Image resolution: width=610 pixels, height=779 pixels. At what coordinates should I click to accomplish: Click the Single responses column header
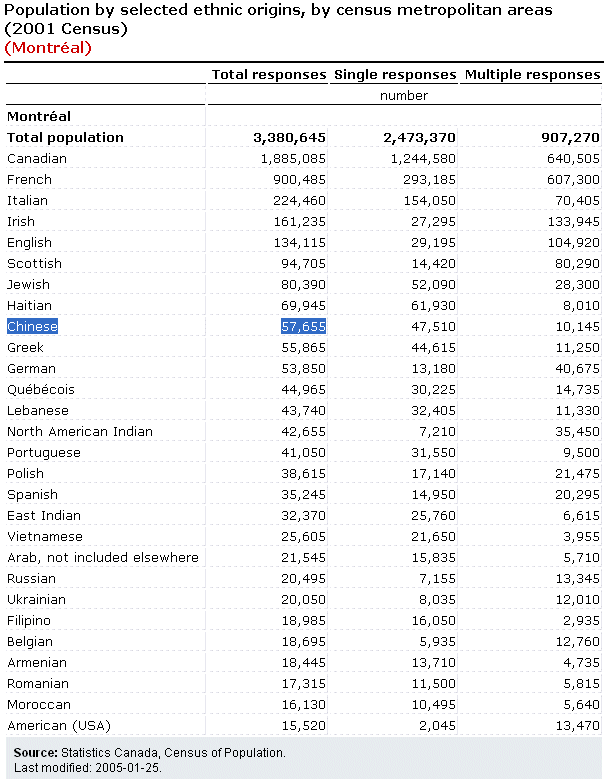pyautogui.click(x=394, y=74)
